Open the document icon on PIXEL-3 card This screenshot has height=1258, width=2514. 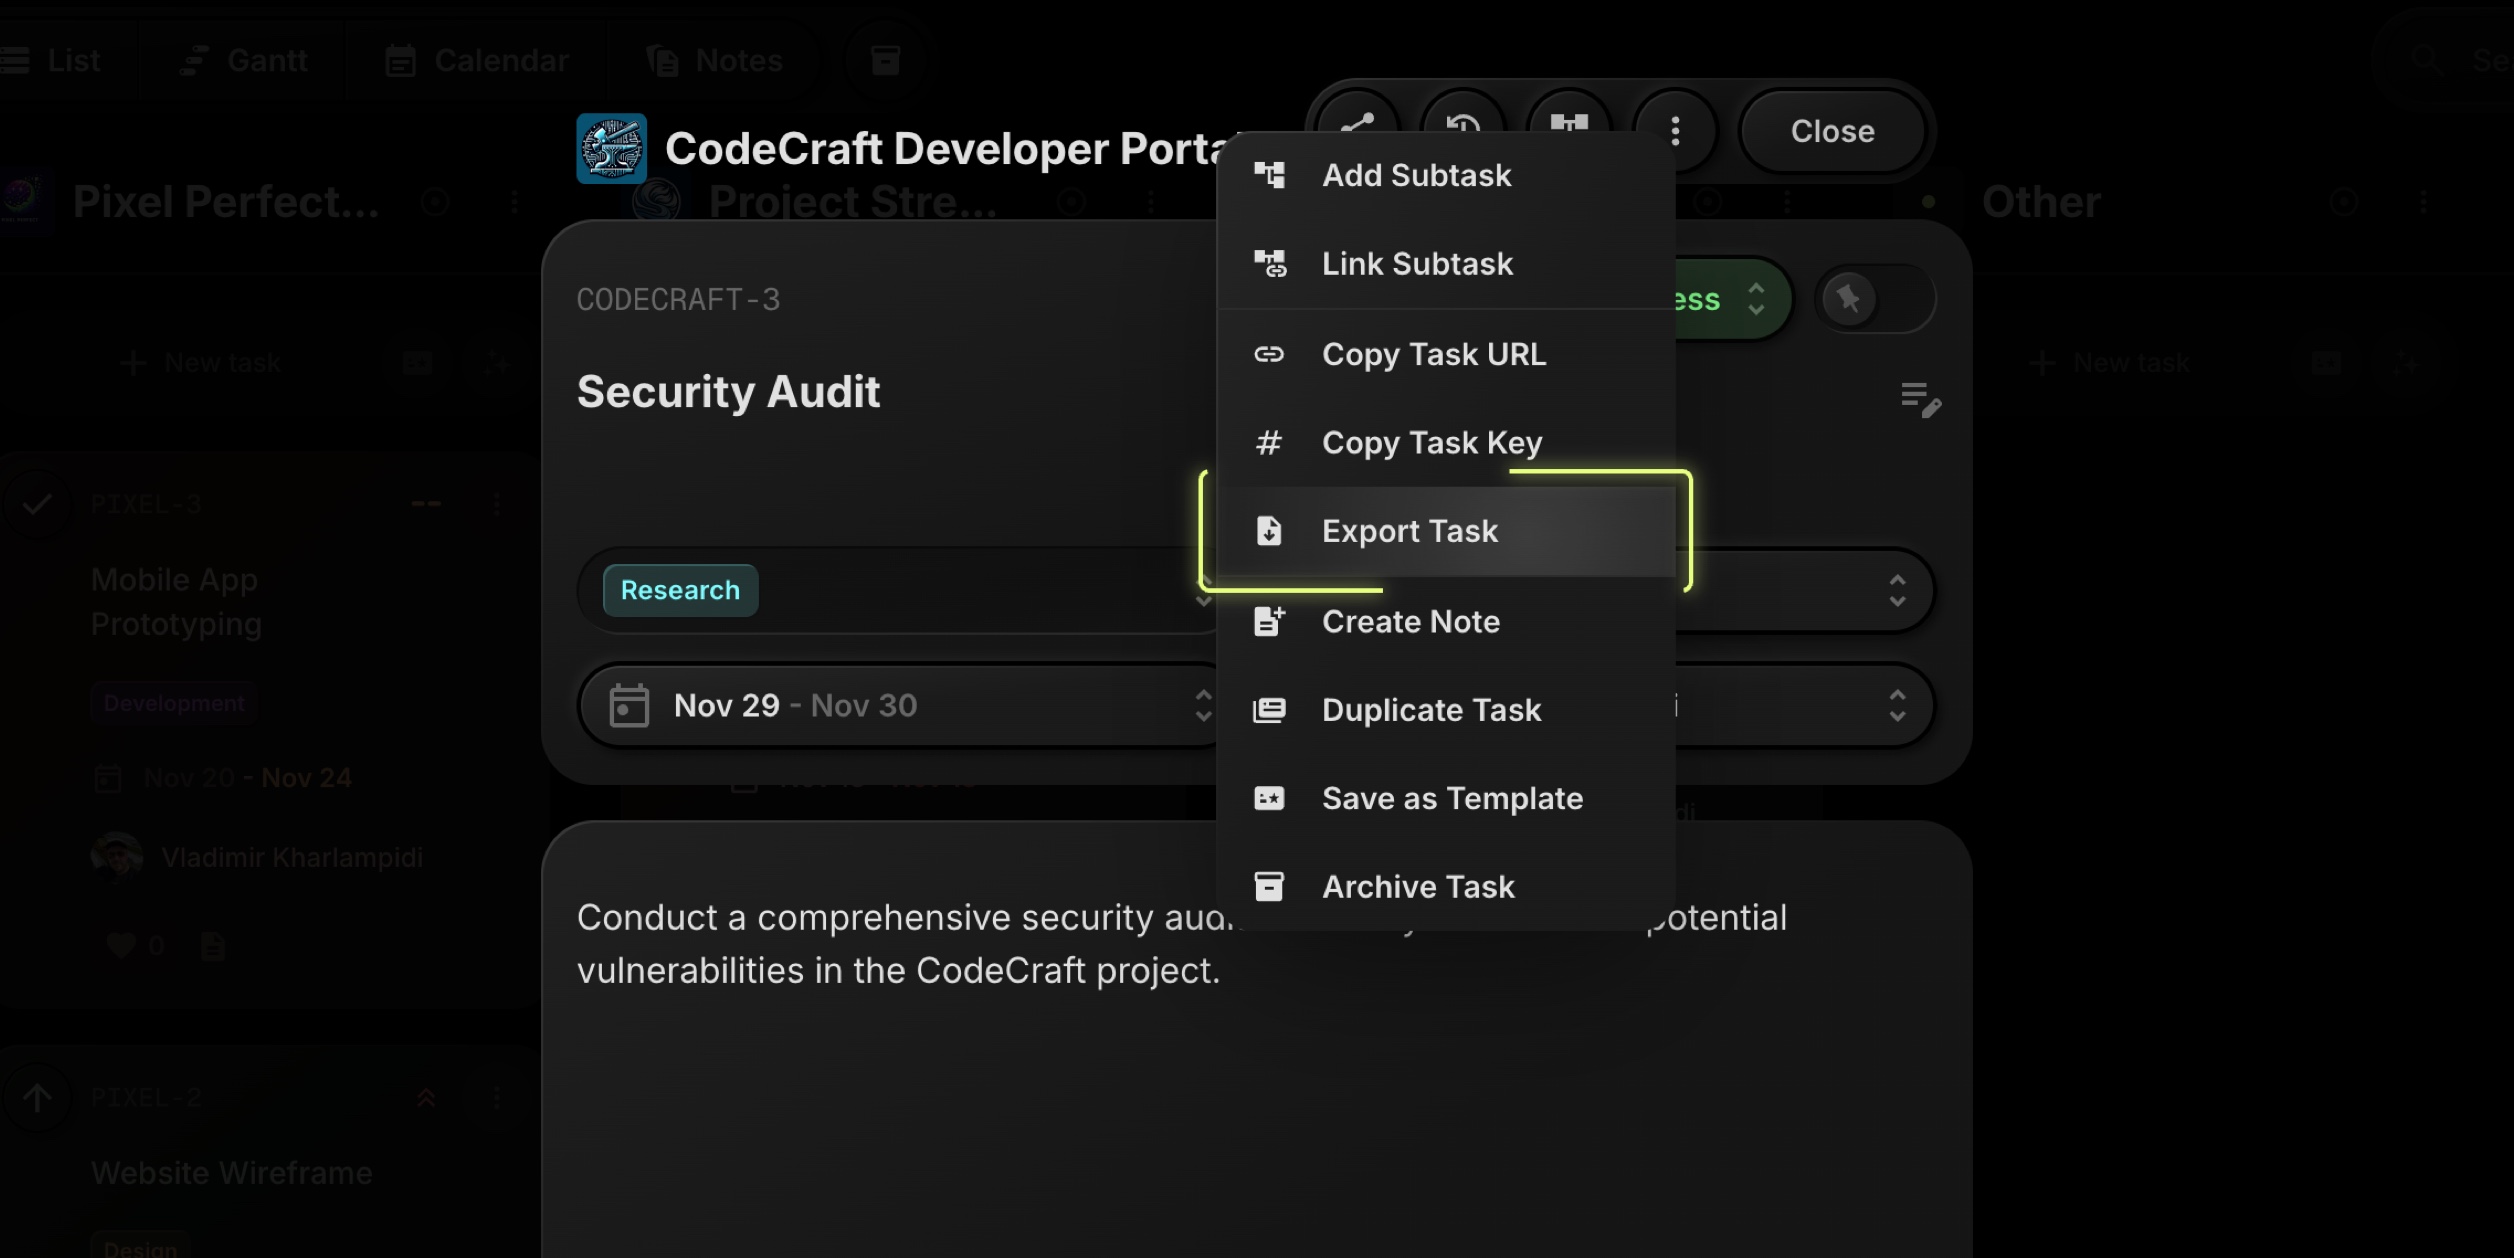click(211, 944)
